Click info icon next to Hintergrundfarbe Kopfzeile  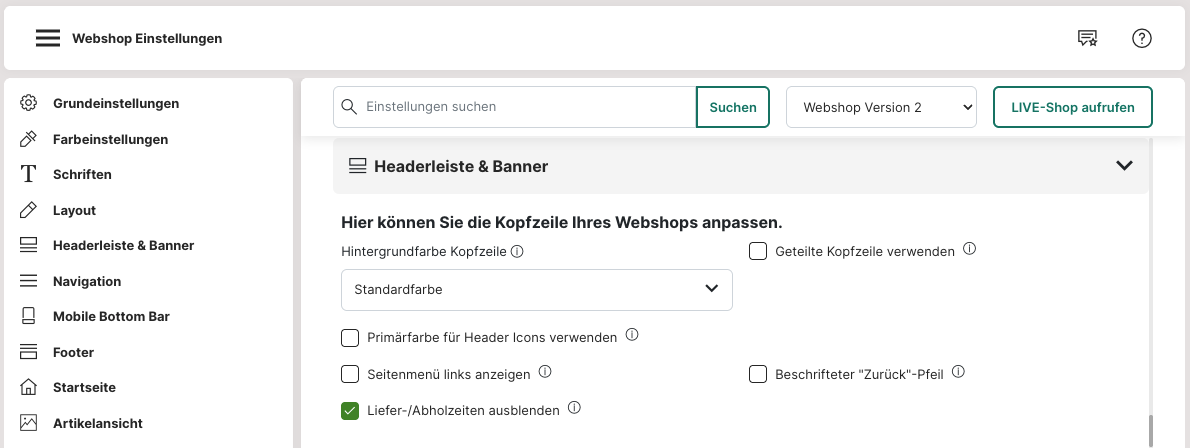517,252
